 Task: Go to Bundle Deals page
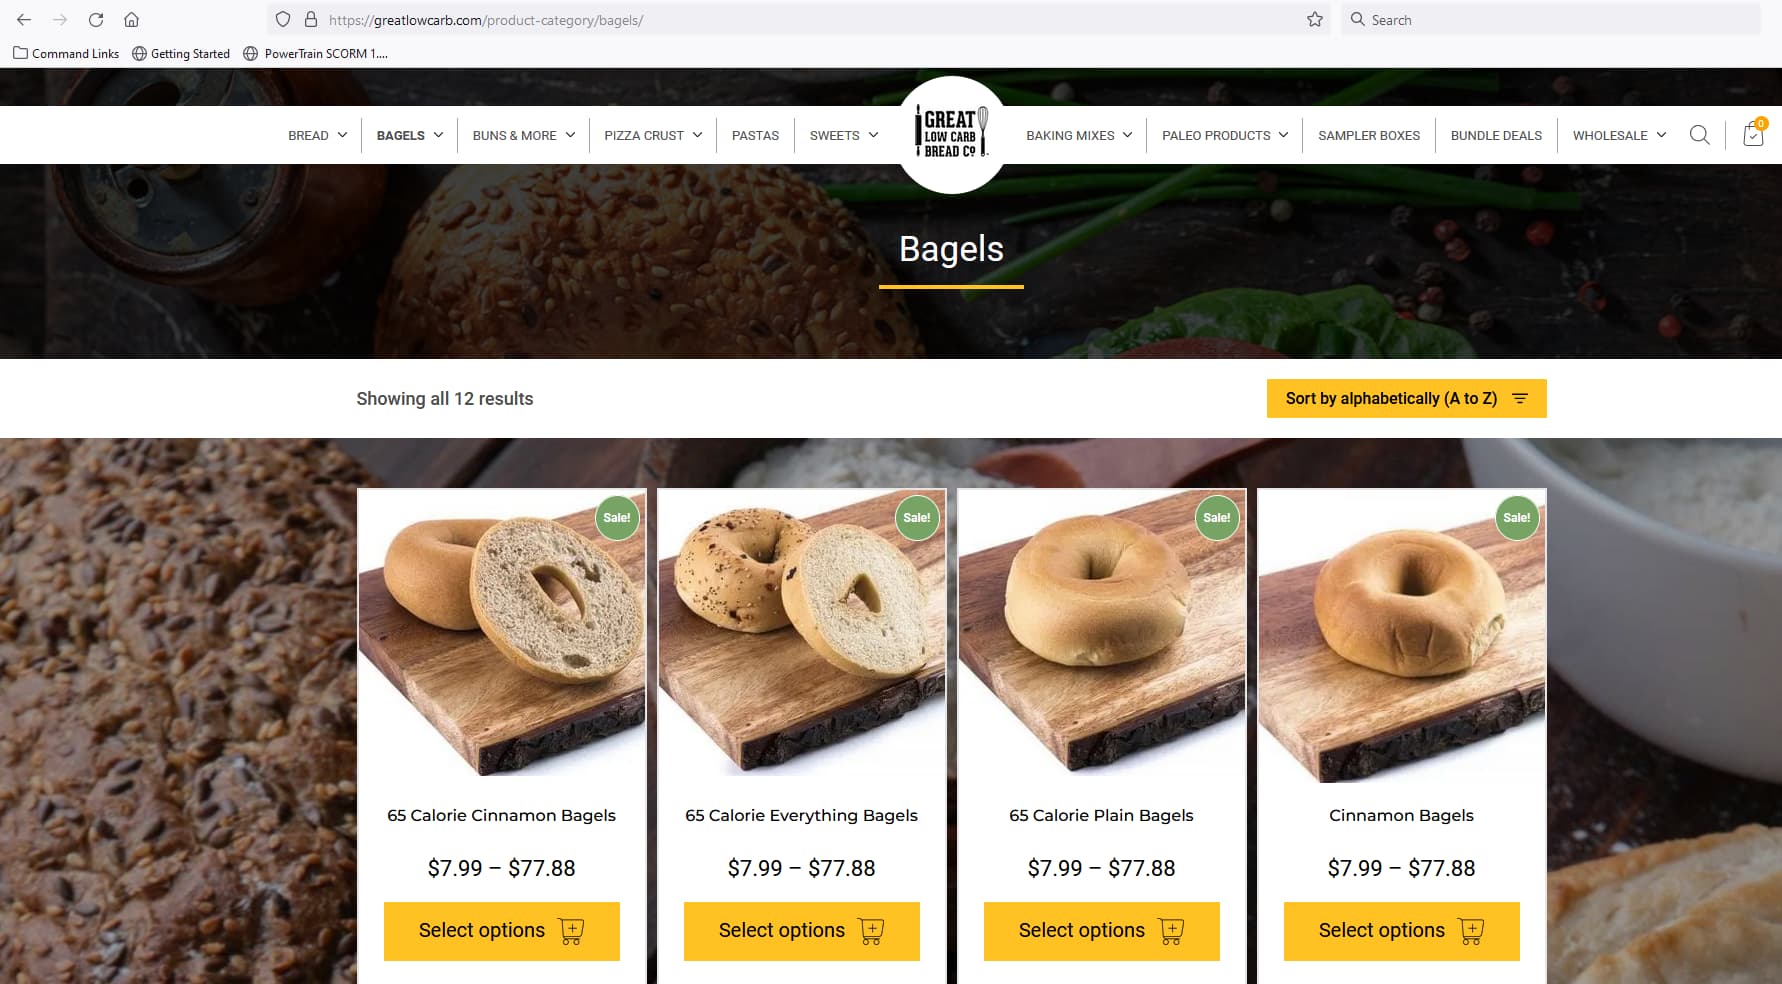(1496, 135)
